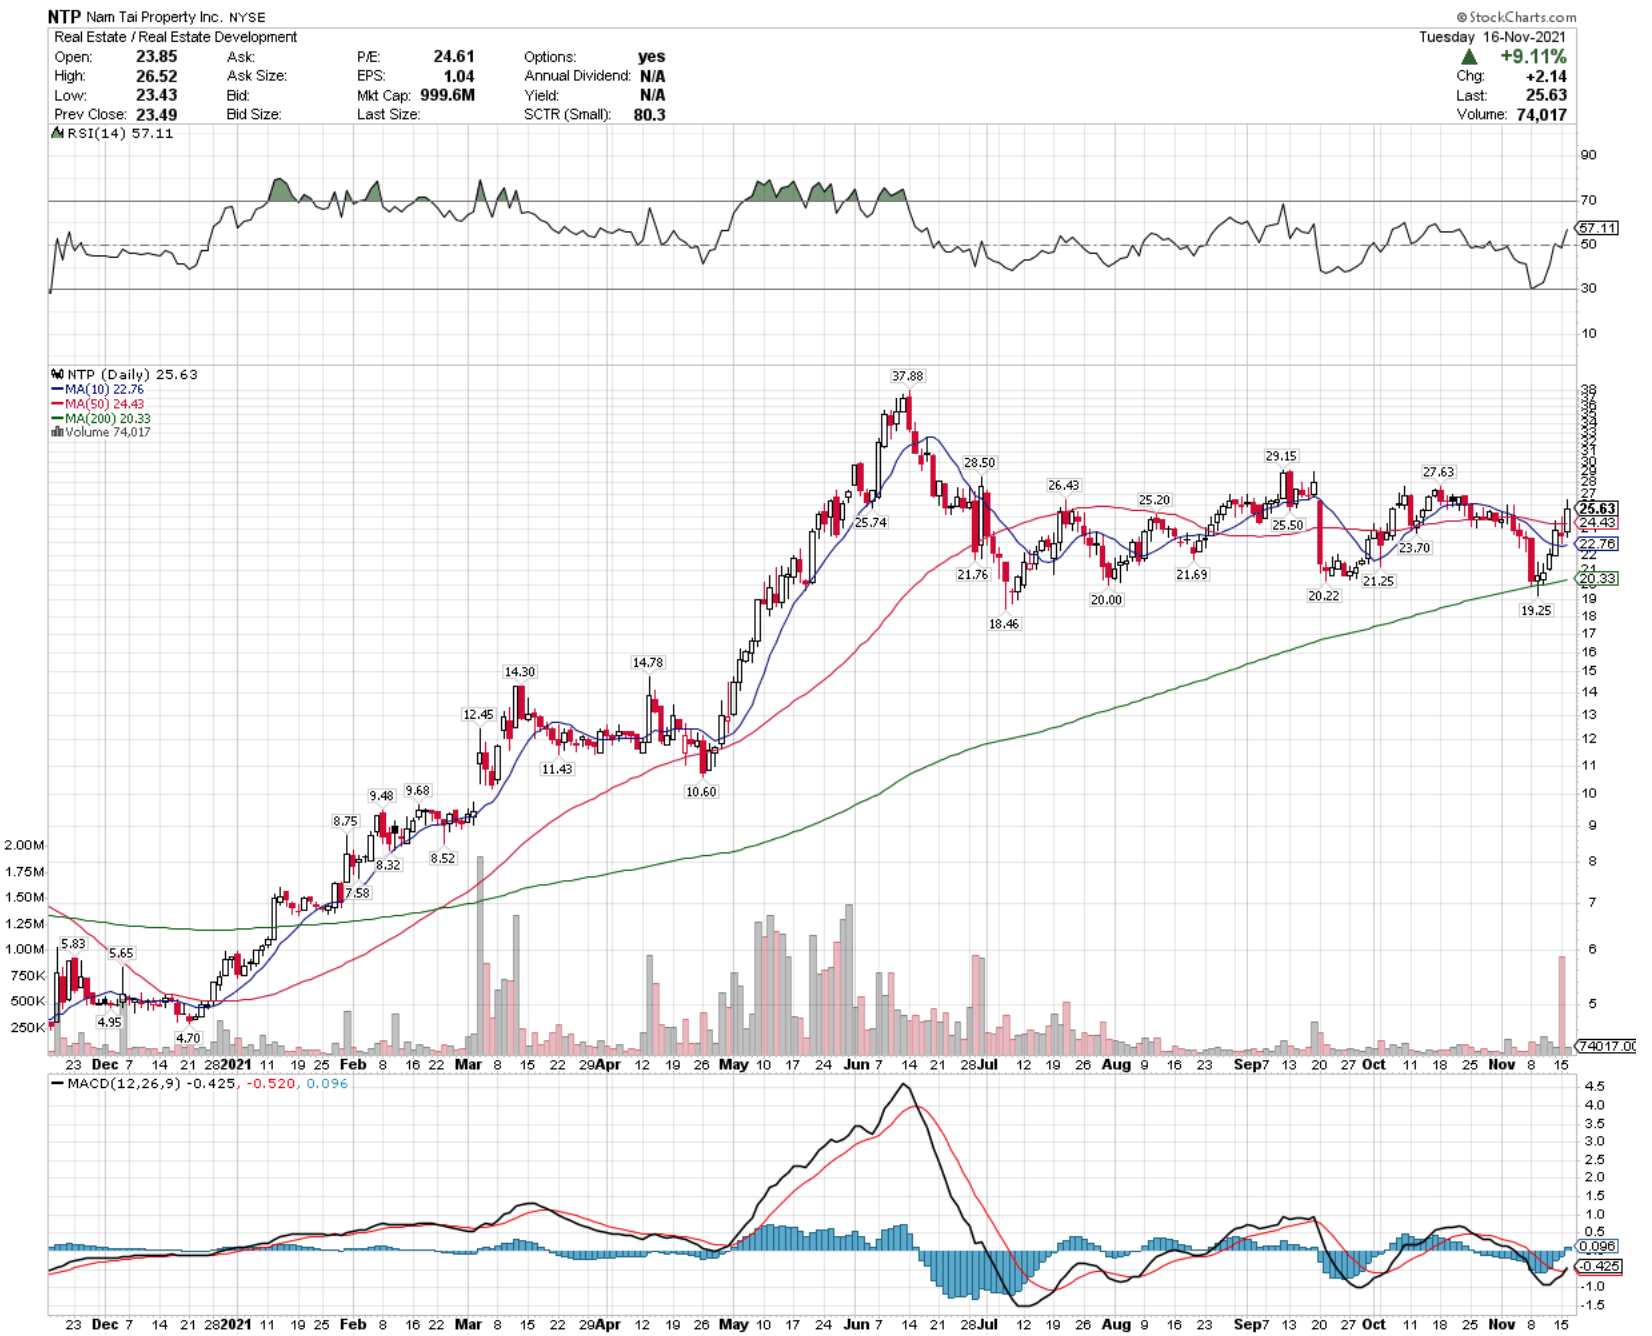
Task: Click the Nov label on MACD time axis
Action: [x=1501, y=1324]
